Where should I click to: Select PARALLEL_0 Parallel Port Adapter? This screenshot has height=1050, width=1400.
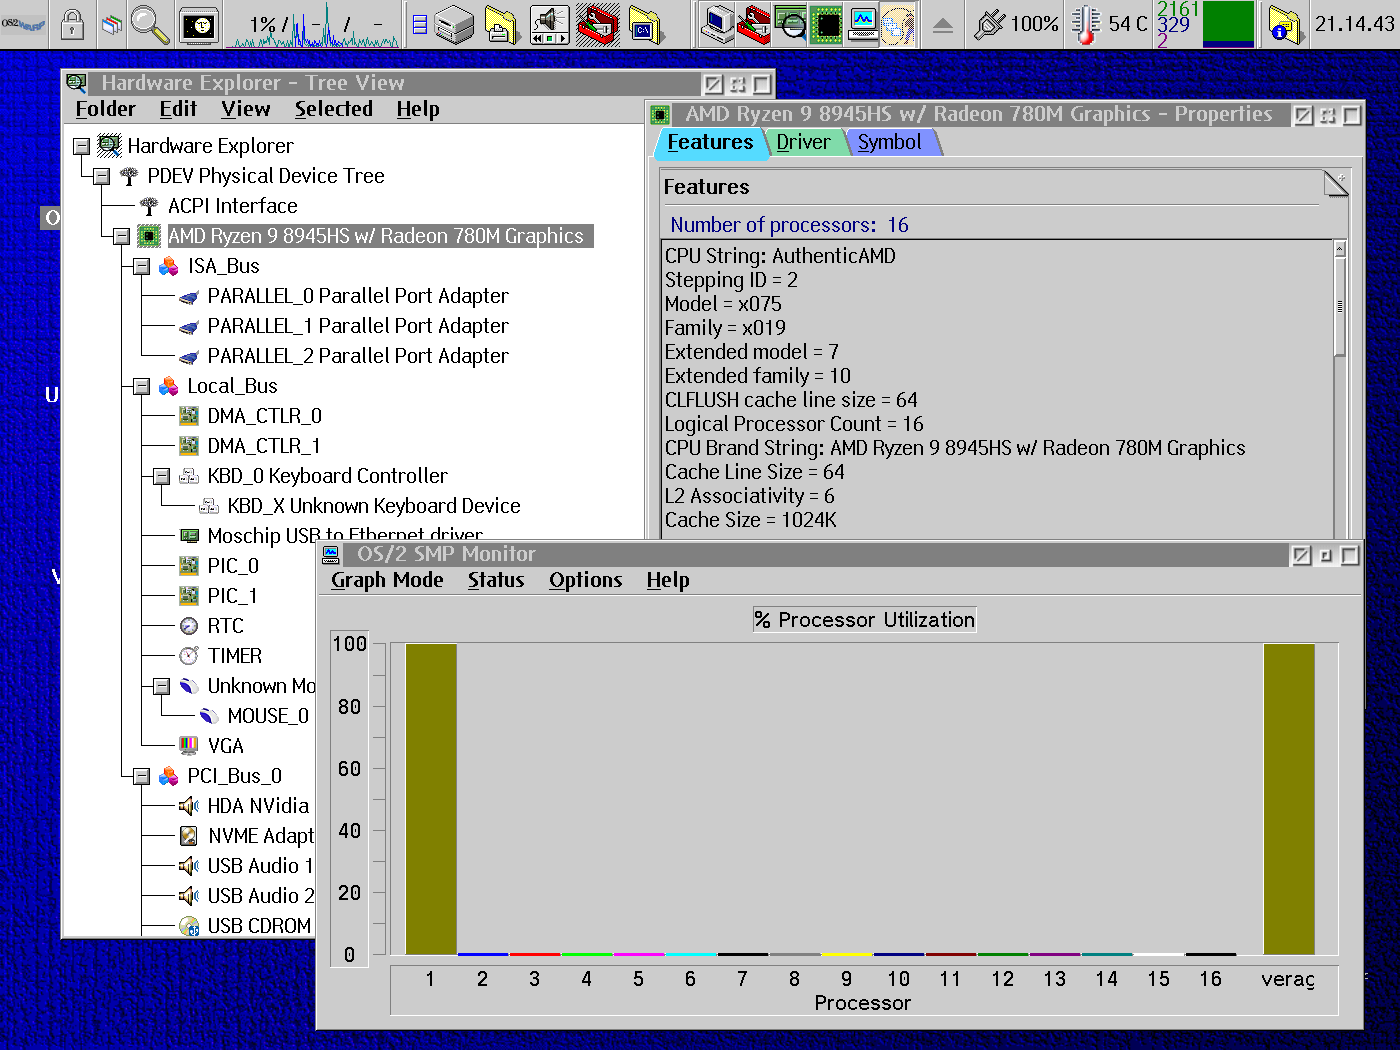tap(357, 296)
